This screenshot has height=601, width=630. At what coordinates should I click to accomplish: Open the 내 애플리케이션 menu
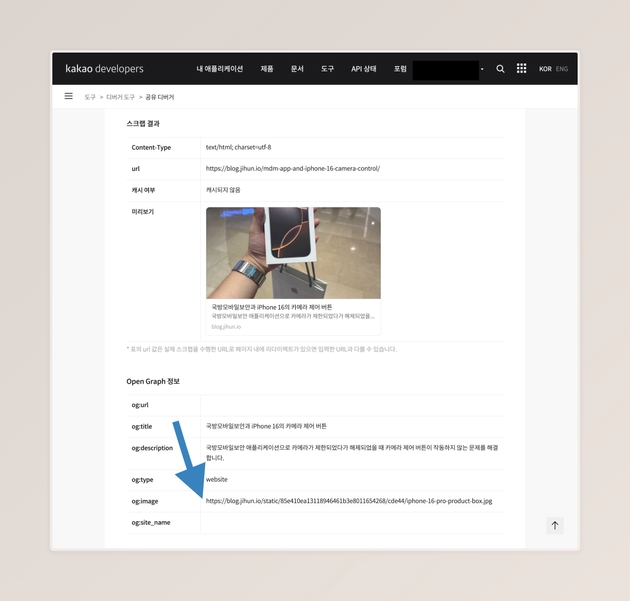219,69
